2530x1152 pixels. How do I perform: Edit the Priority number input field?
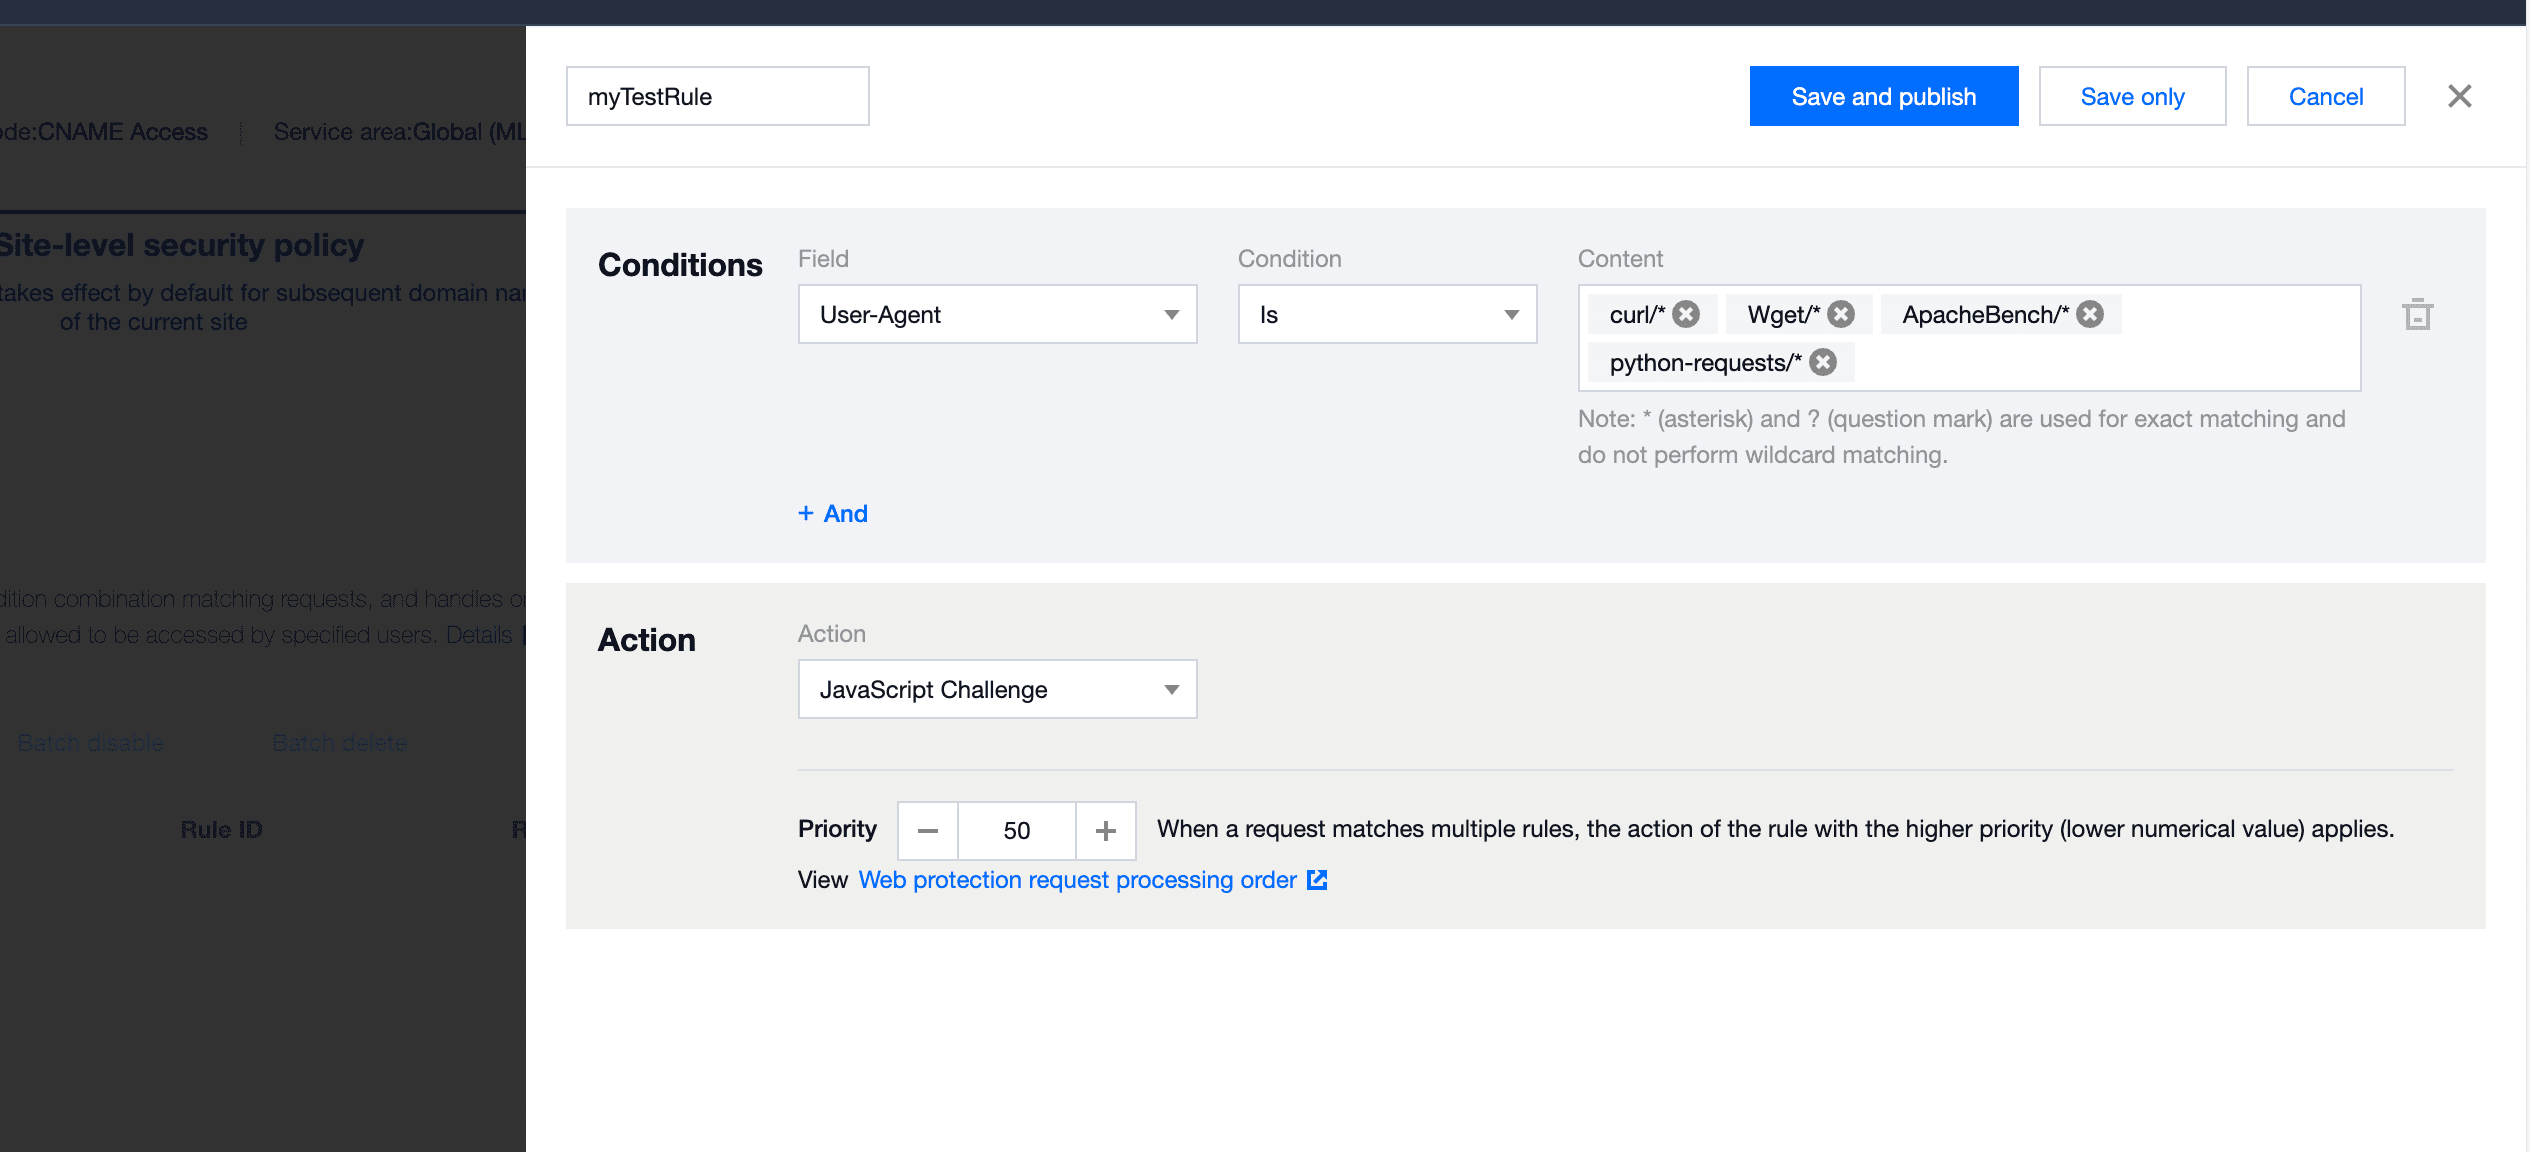pos(1015,829)
